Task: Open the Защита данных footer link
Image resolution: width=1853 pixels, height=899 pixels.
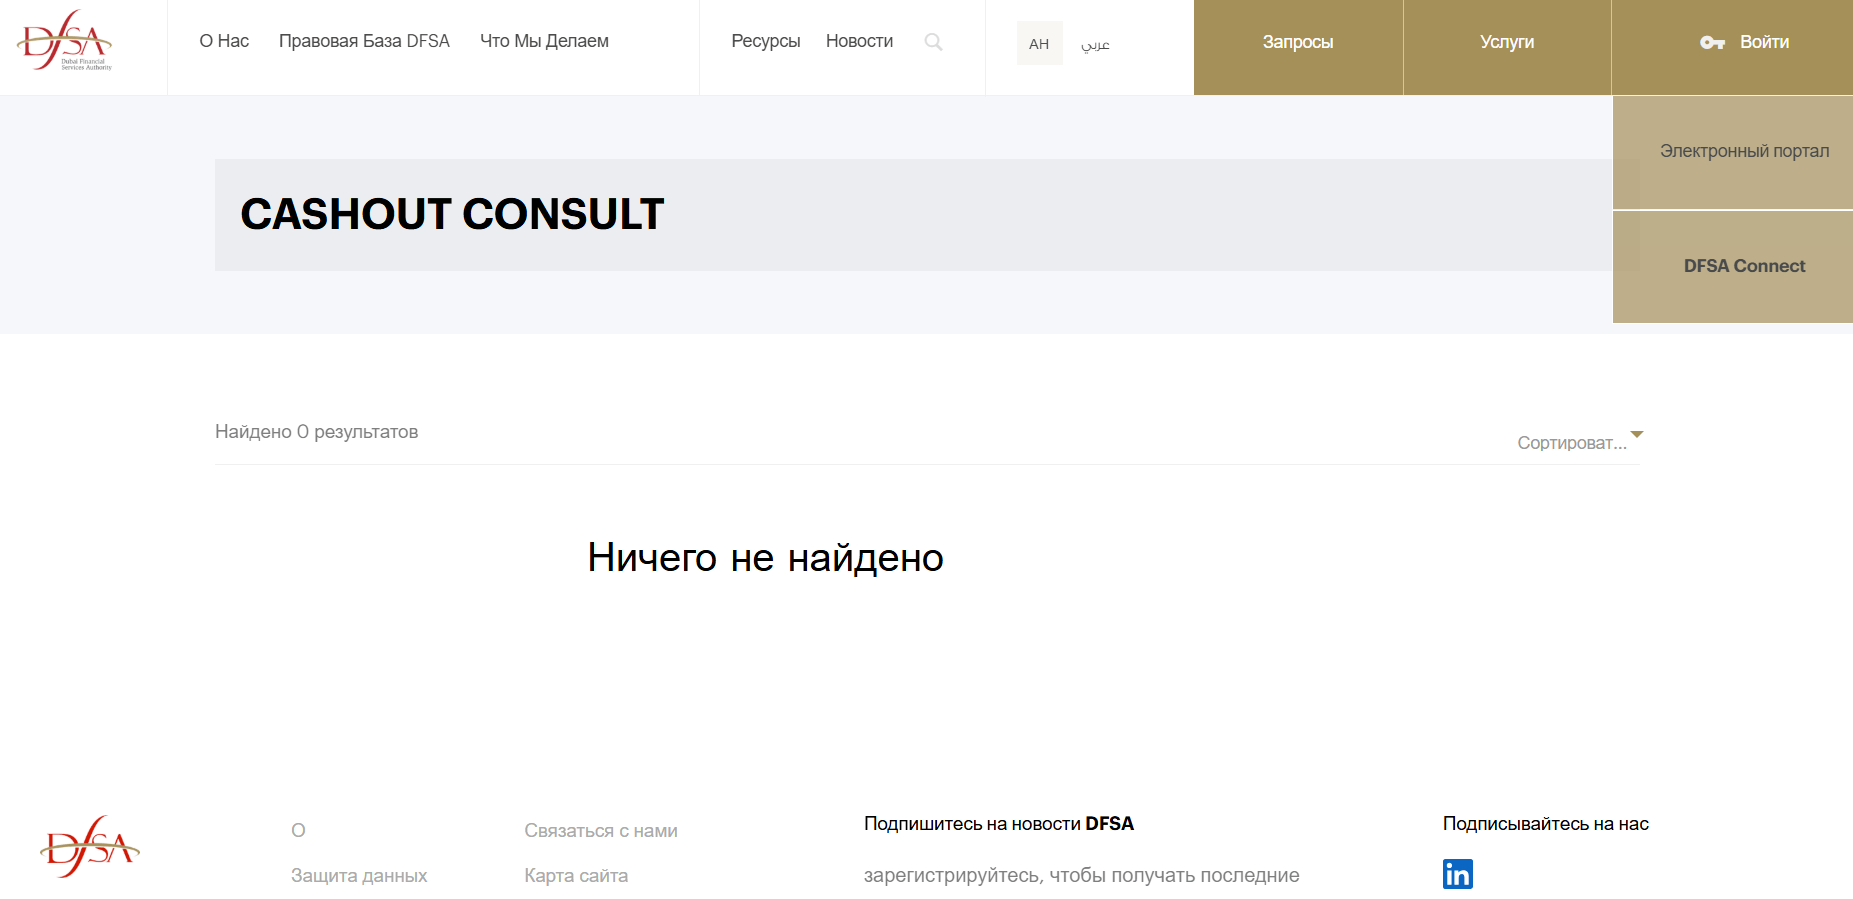Action: (359, 875)
